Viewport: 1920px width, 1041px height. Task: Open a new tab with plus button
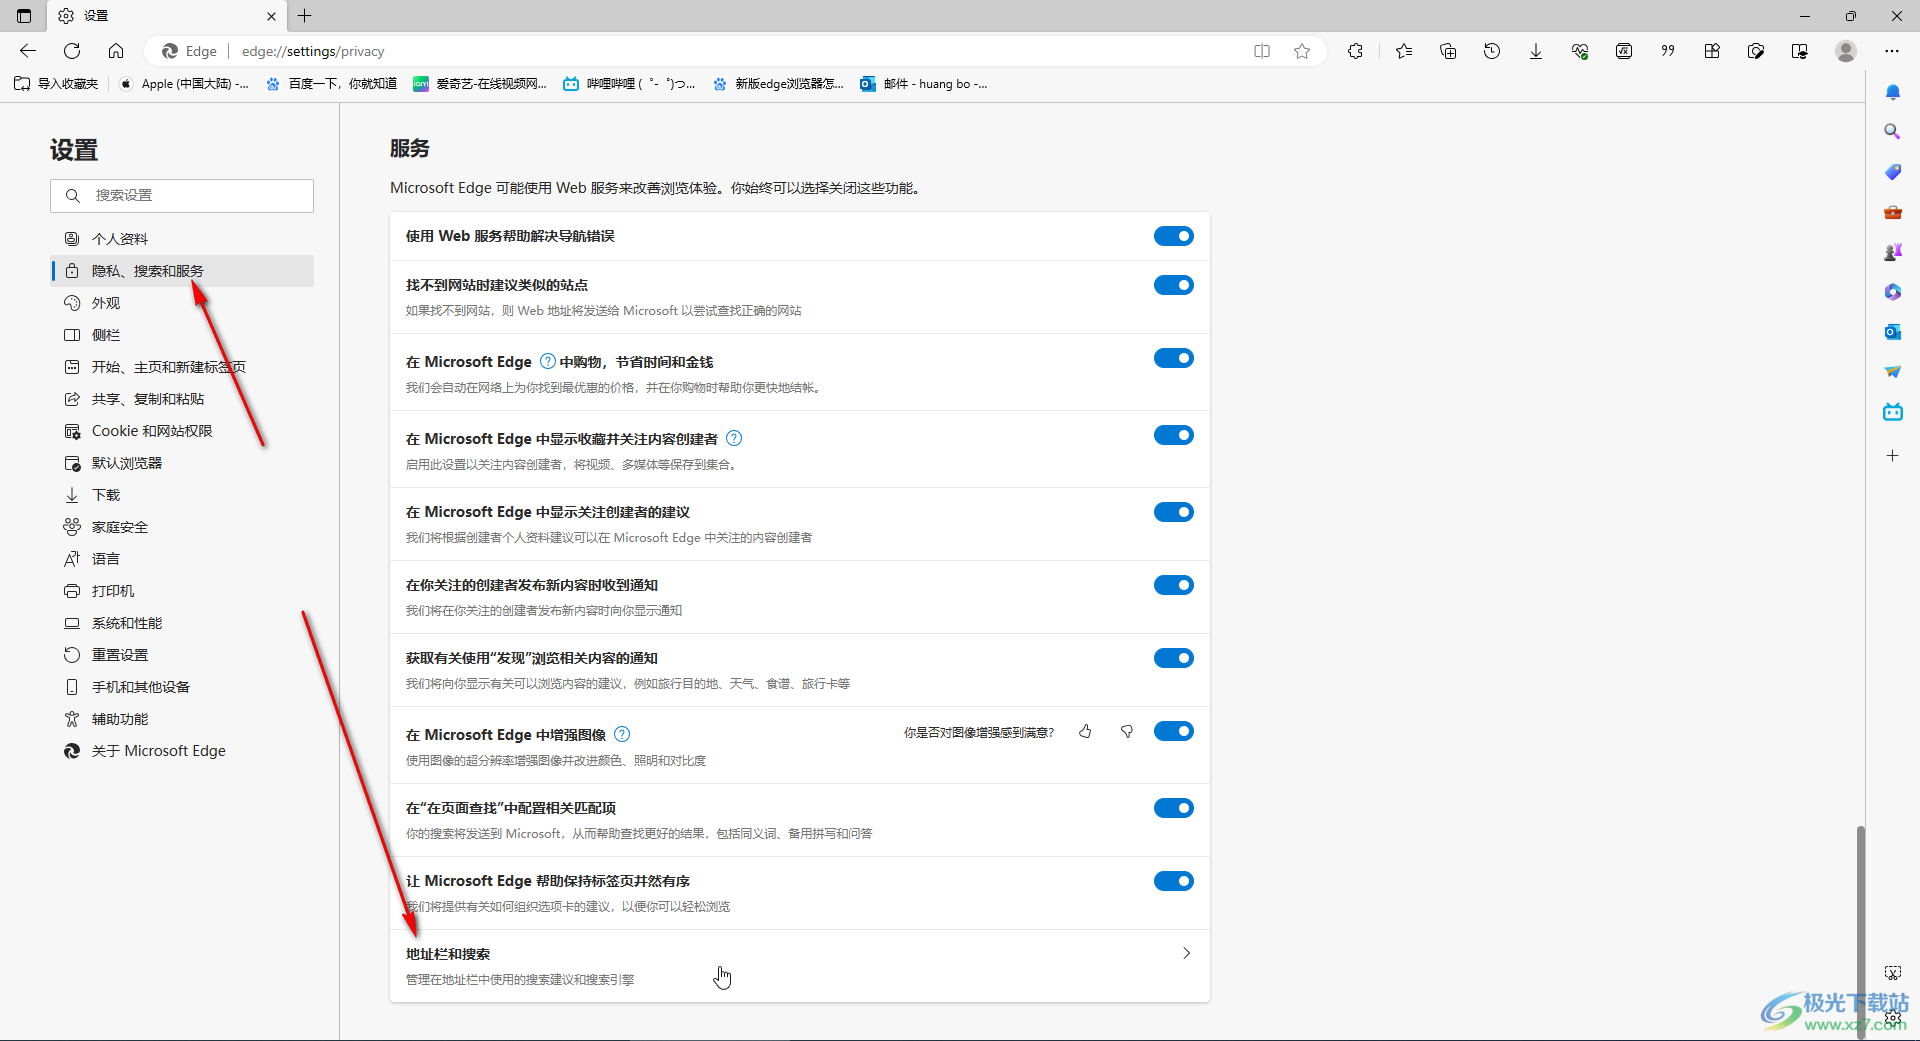305,16
